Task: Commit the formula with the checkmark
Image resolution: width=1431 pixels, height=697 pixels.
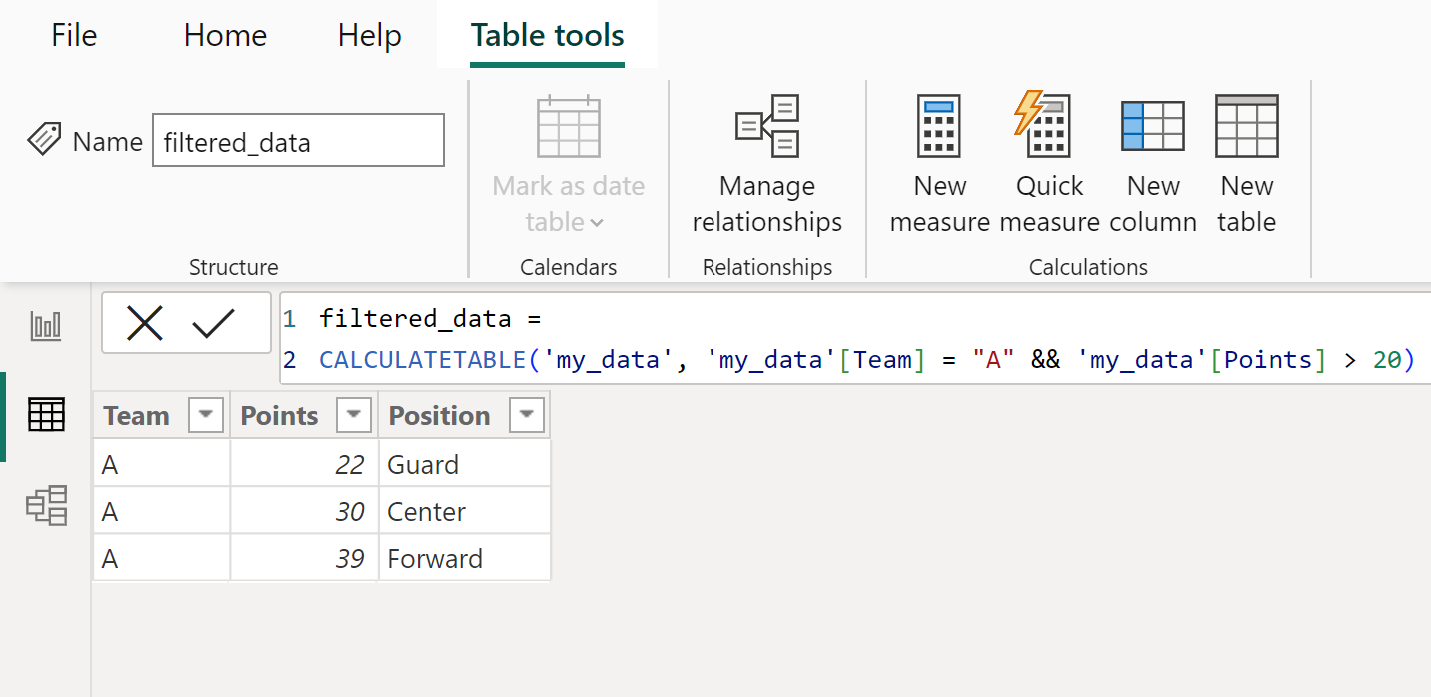Action: point(213,323)
